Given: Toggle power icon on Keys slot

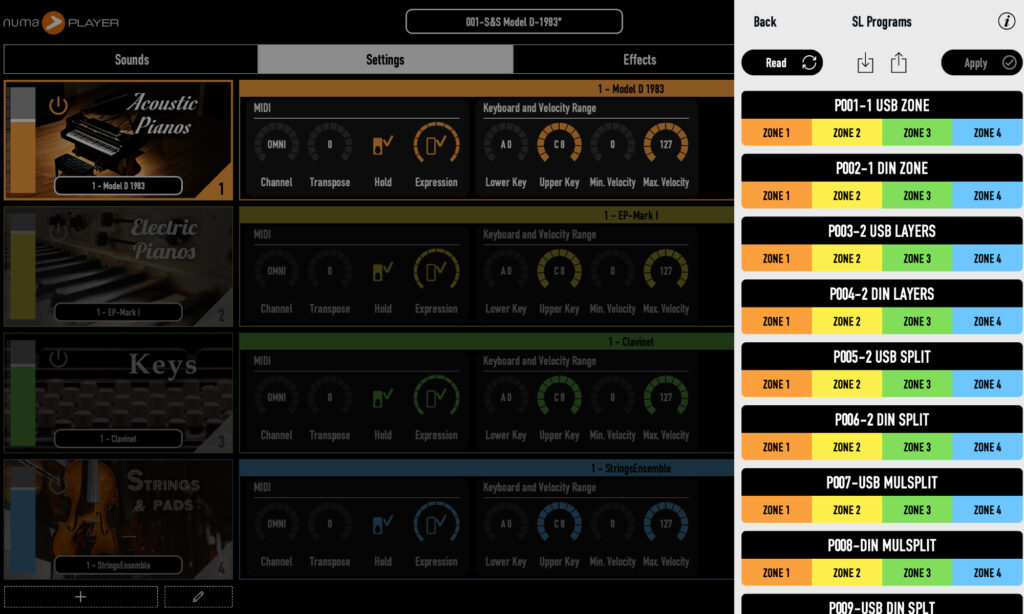Looking at the screenshot, I should coord(58,357).
